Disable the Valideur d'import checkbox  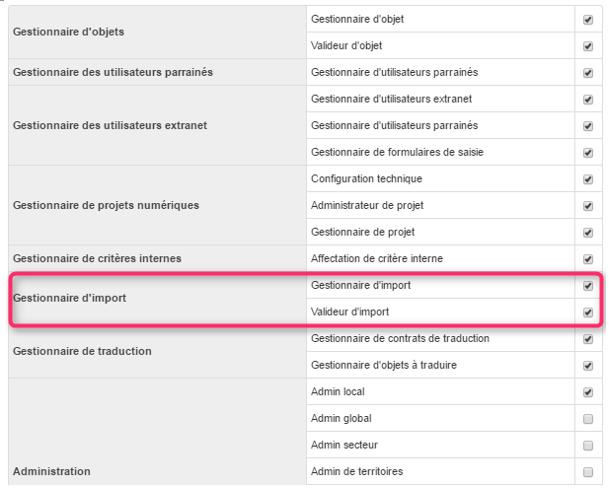tap(588, 312)
